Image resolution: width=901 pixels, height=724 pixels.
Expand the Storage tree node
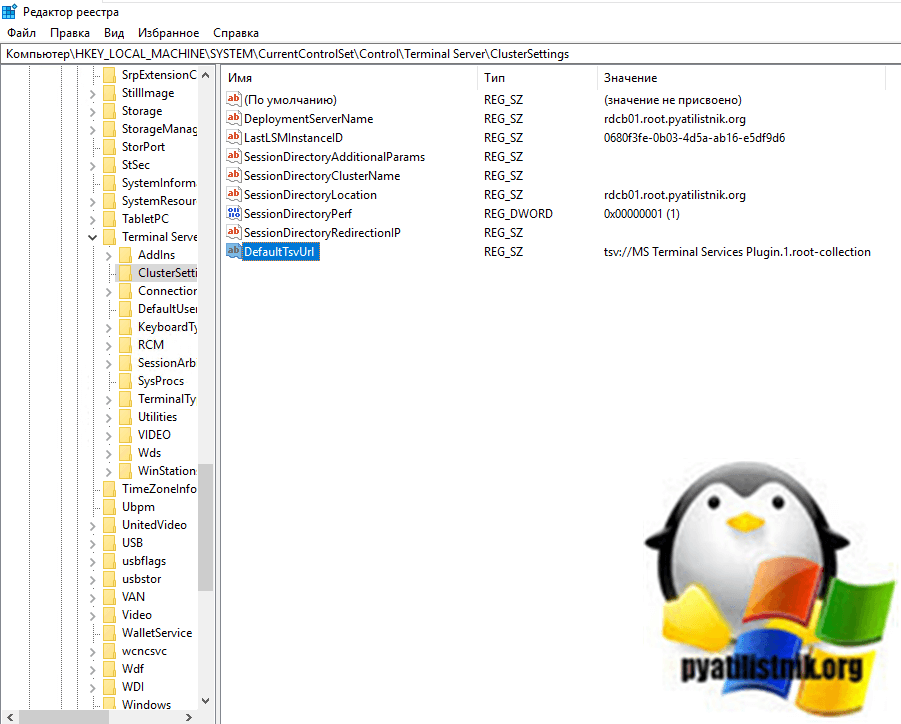(93, 111)
